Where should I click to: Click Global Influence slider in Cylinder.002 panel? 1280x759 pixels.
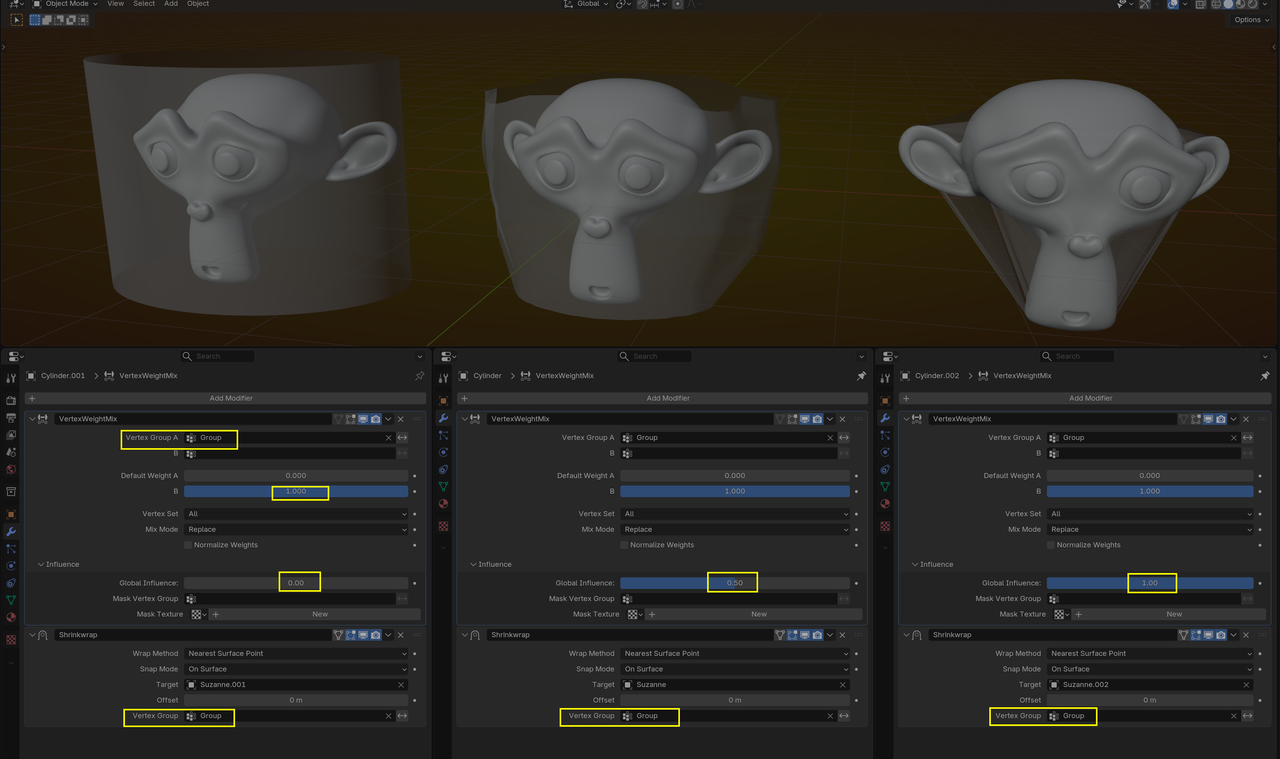click(x=1150, y=583)
